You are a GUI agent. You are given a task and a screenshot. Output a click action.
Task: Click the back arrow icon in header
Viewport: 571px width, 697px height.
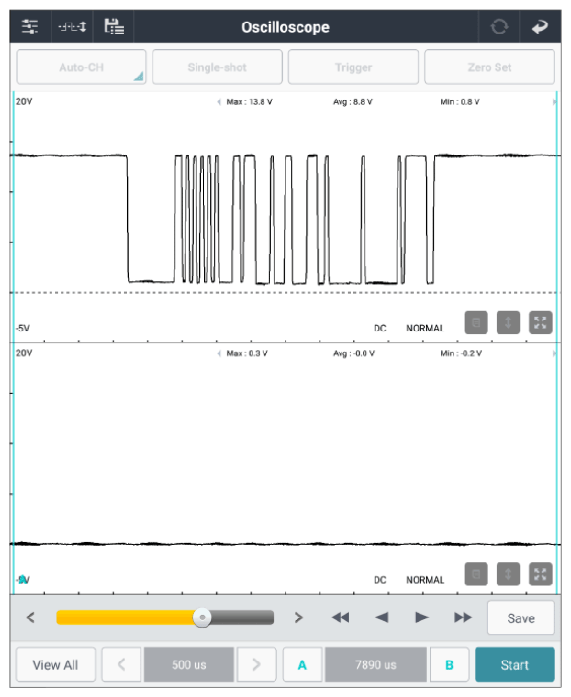pyautogui.click(x=540, y=27)
